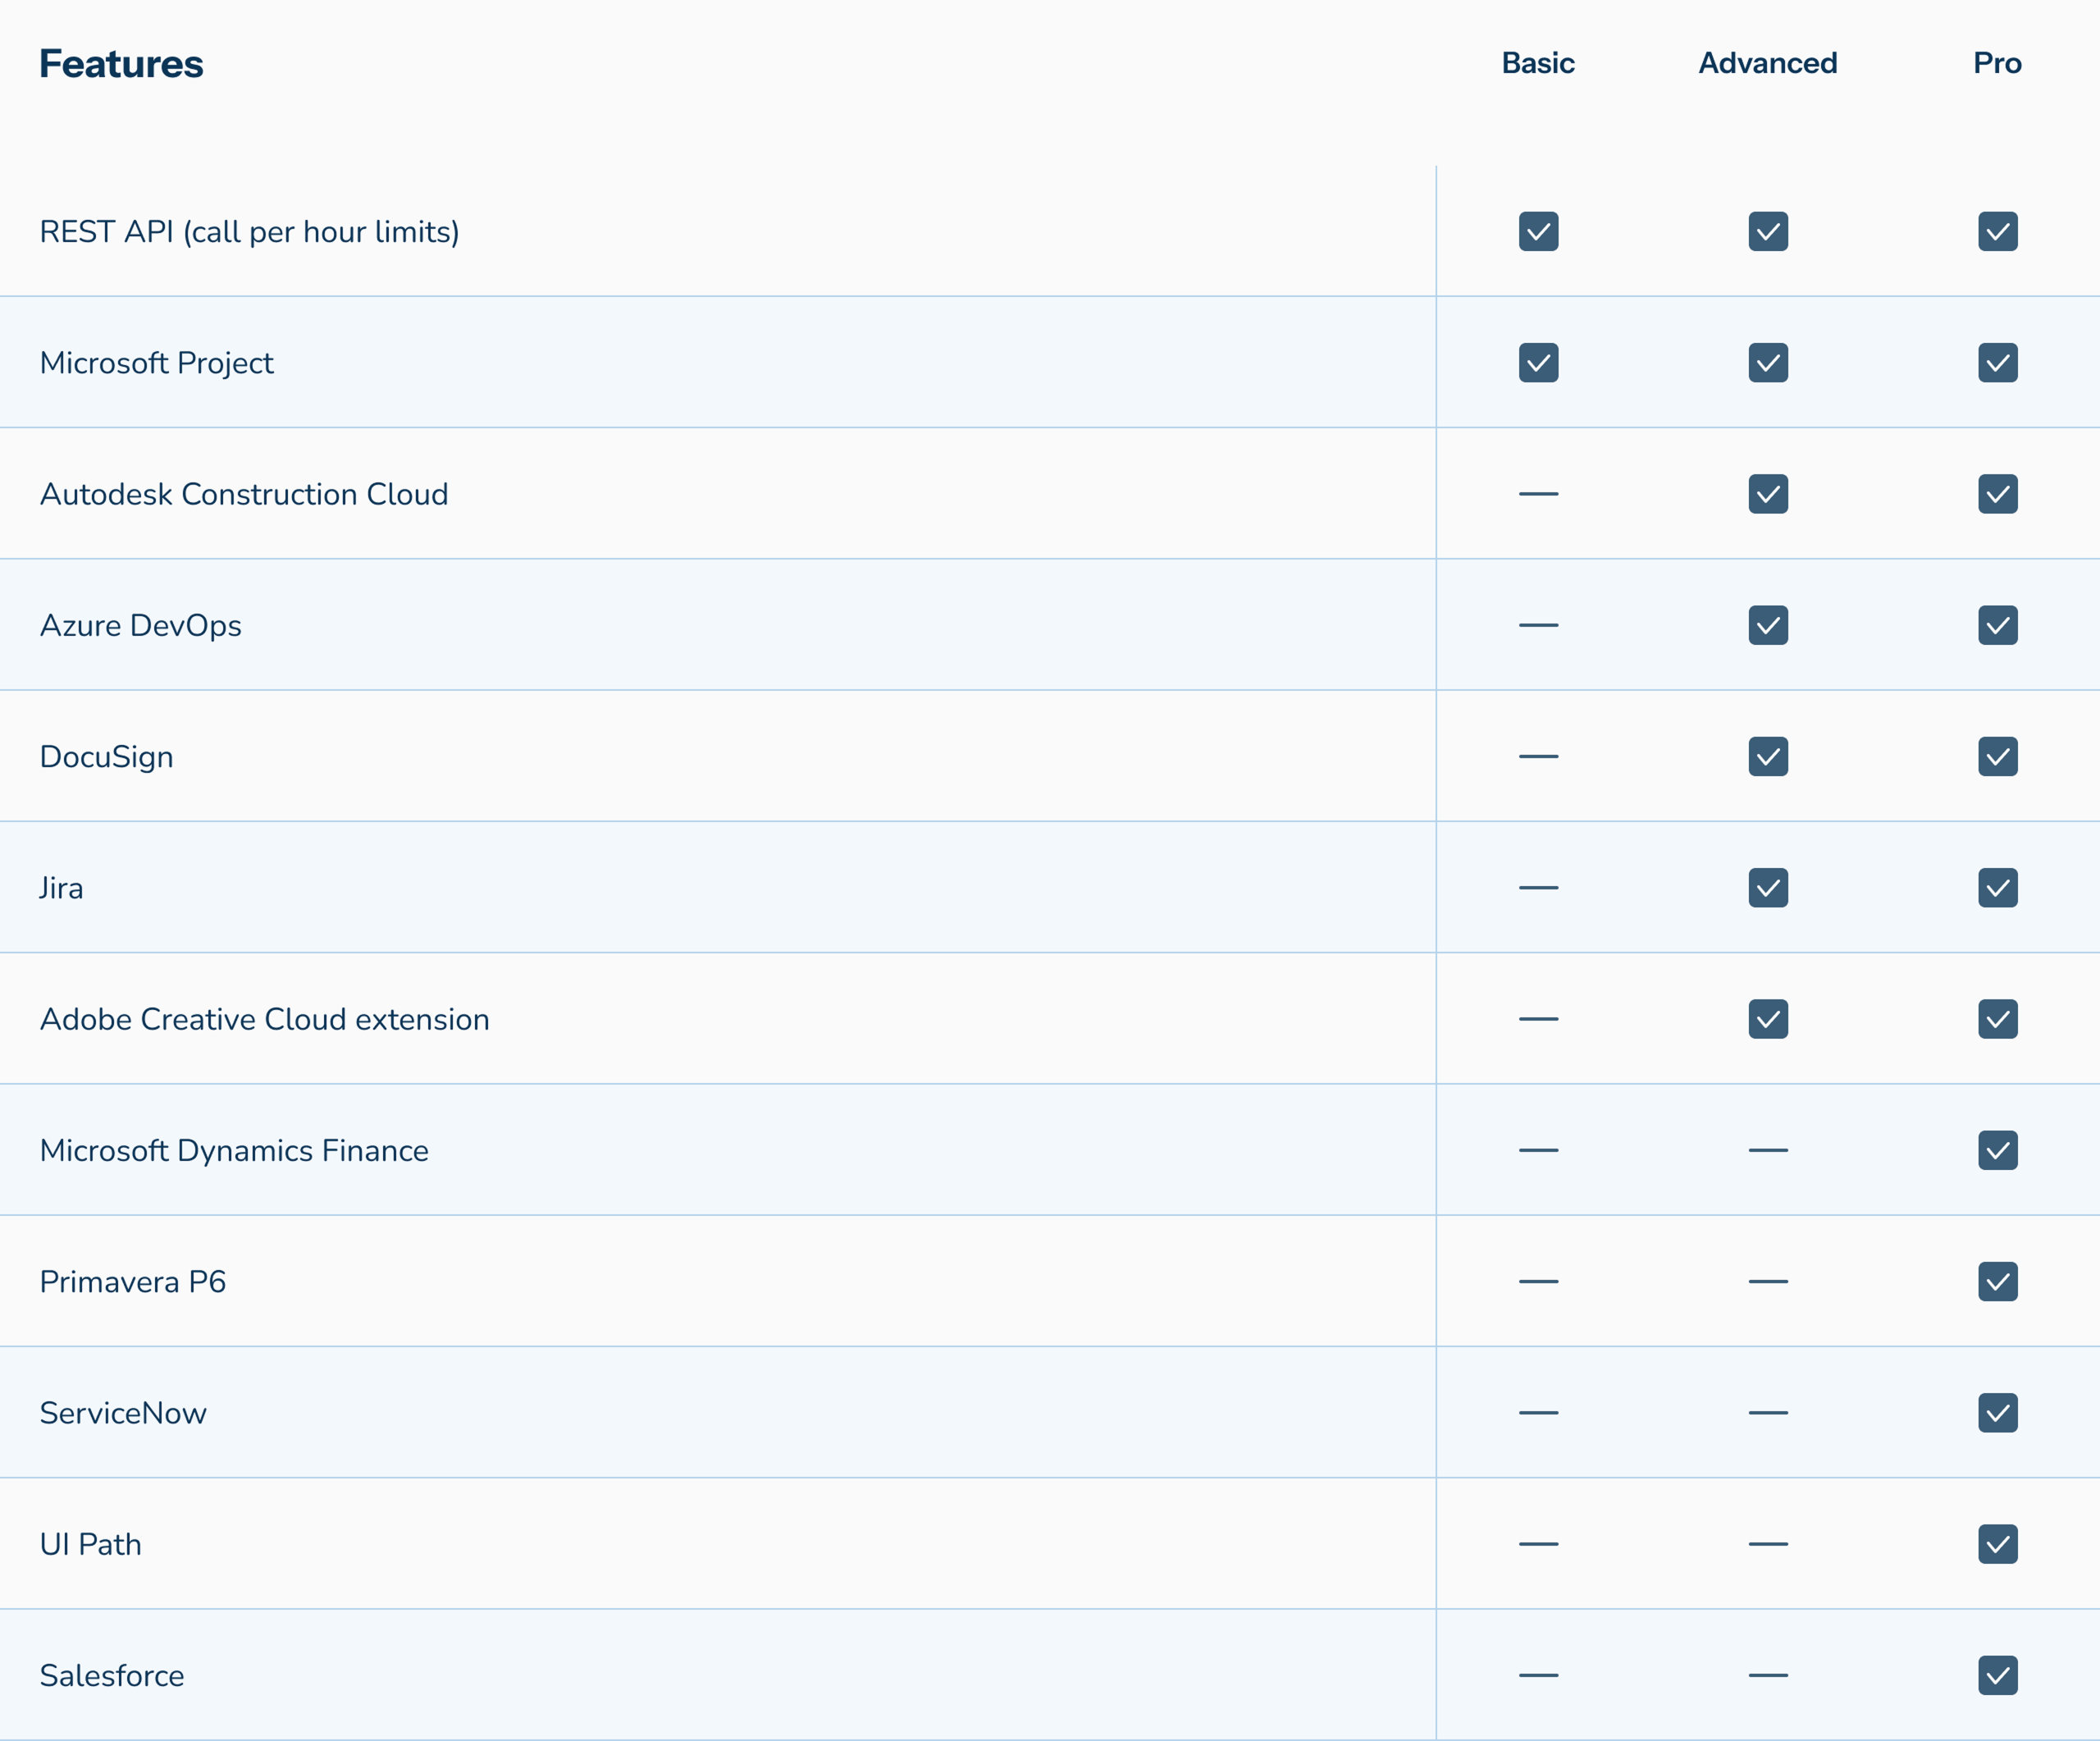2100x1741 pixels.
Task: Select the Basic checkmark for Microsoft Project
Action: click(1538, 362)
